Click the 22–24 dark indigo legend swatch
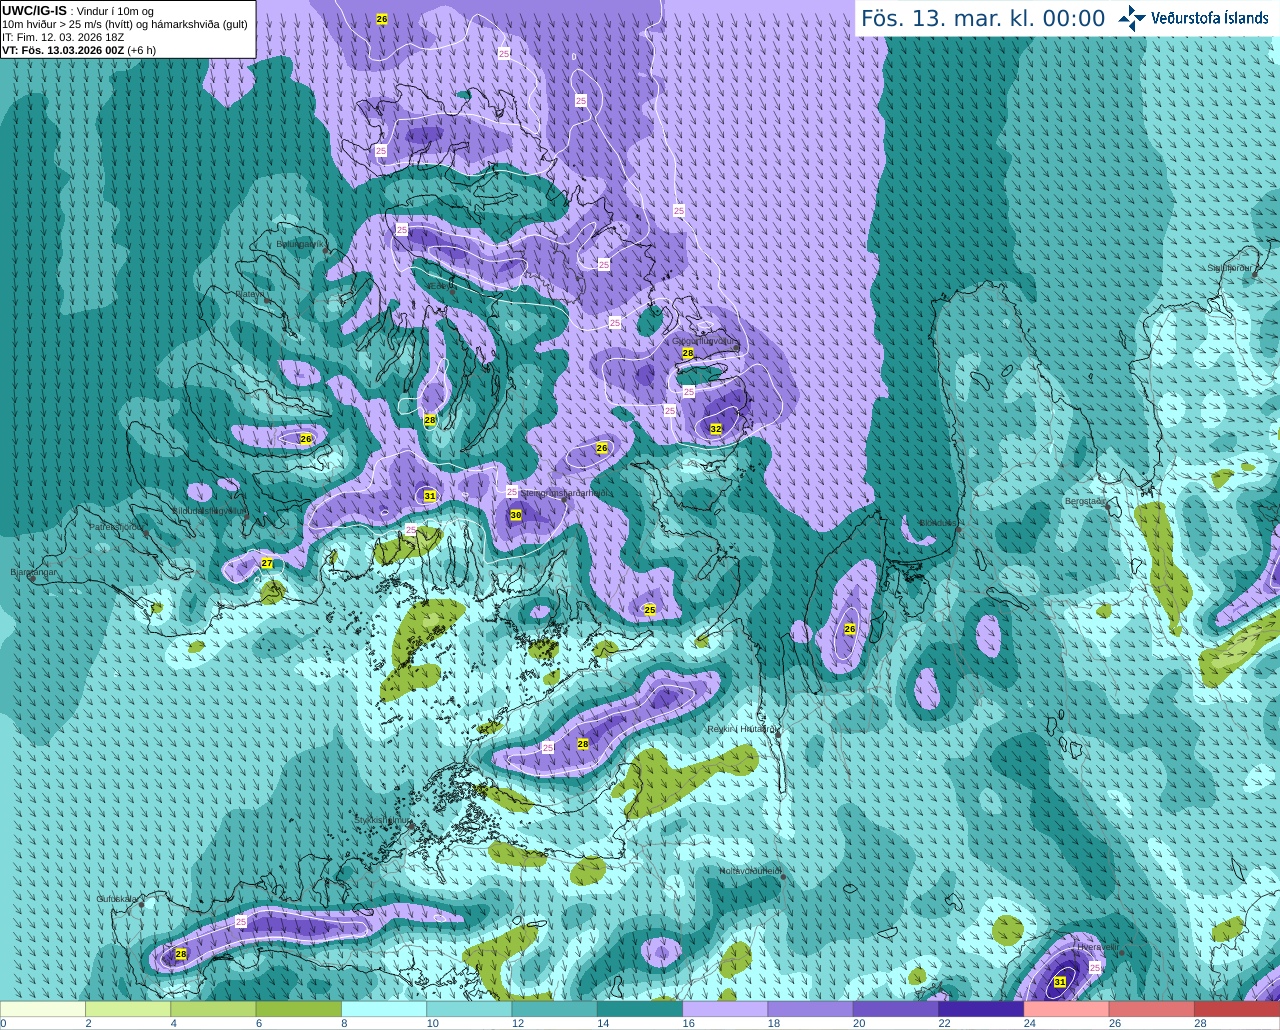The height and width of the screenshot is (1030, 1280). [x=981, y=1009]
